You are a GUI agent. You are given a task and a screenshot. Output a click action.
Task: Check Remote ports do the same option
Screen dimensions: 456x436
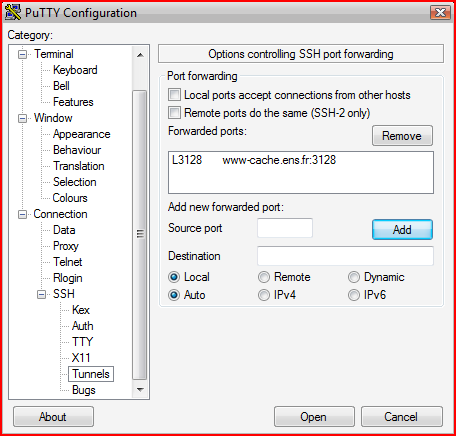(x=174, y=113)
